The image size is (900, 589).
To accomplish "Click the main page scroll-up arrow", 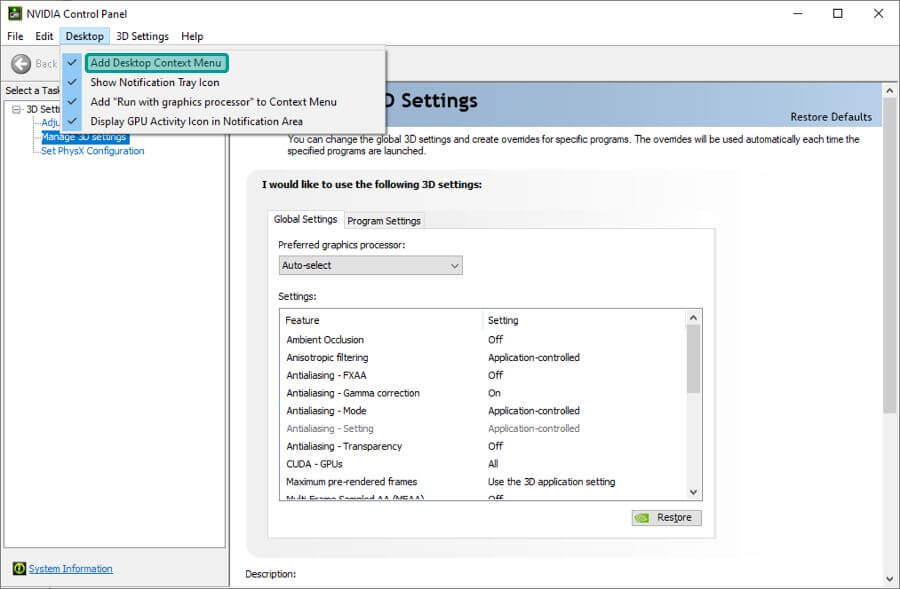I will 890,90.
